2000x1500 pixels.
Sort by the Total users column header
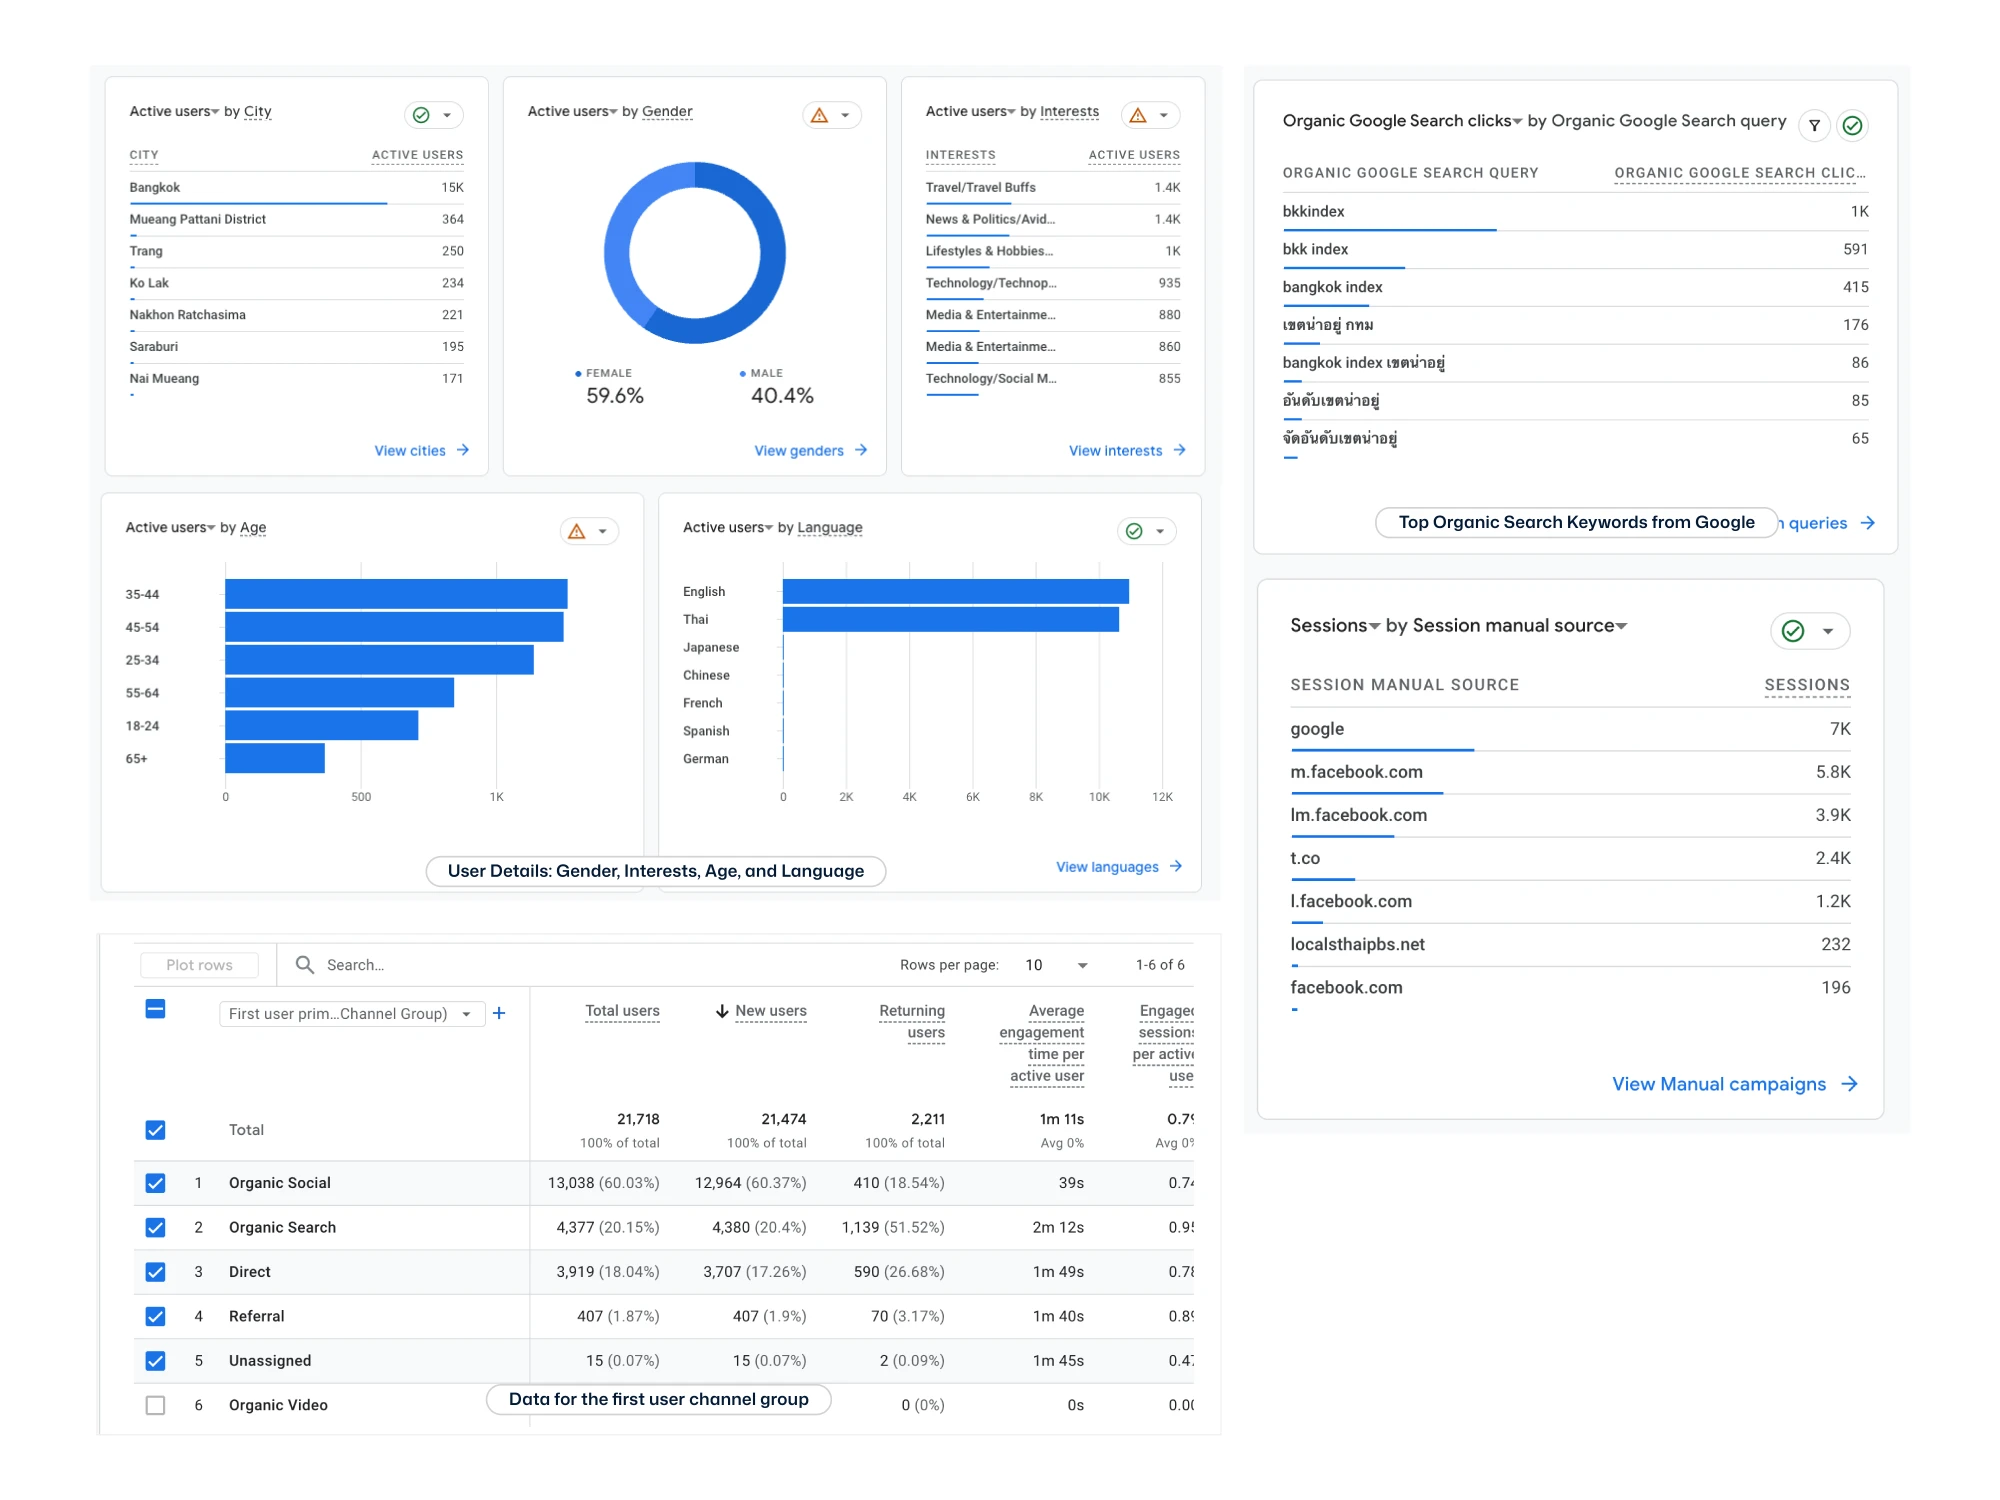pyautogui.click(x=622, y=1011)
